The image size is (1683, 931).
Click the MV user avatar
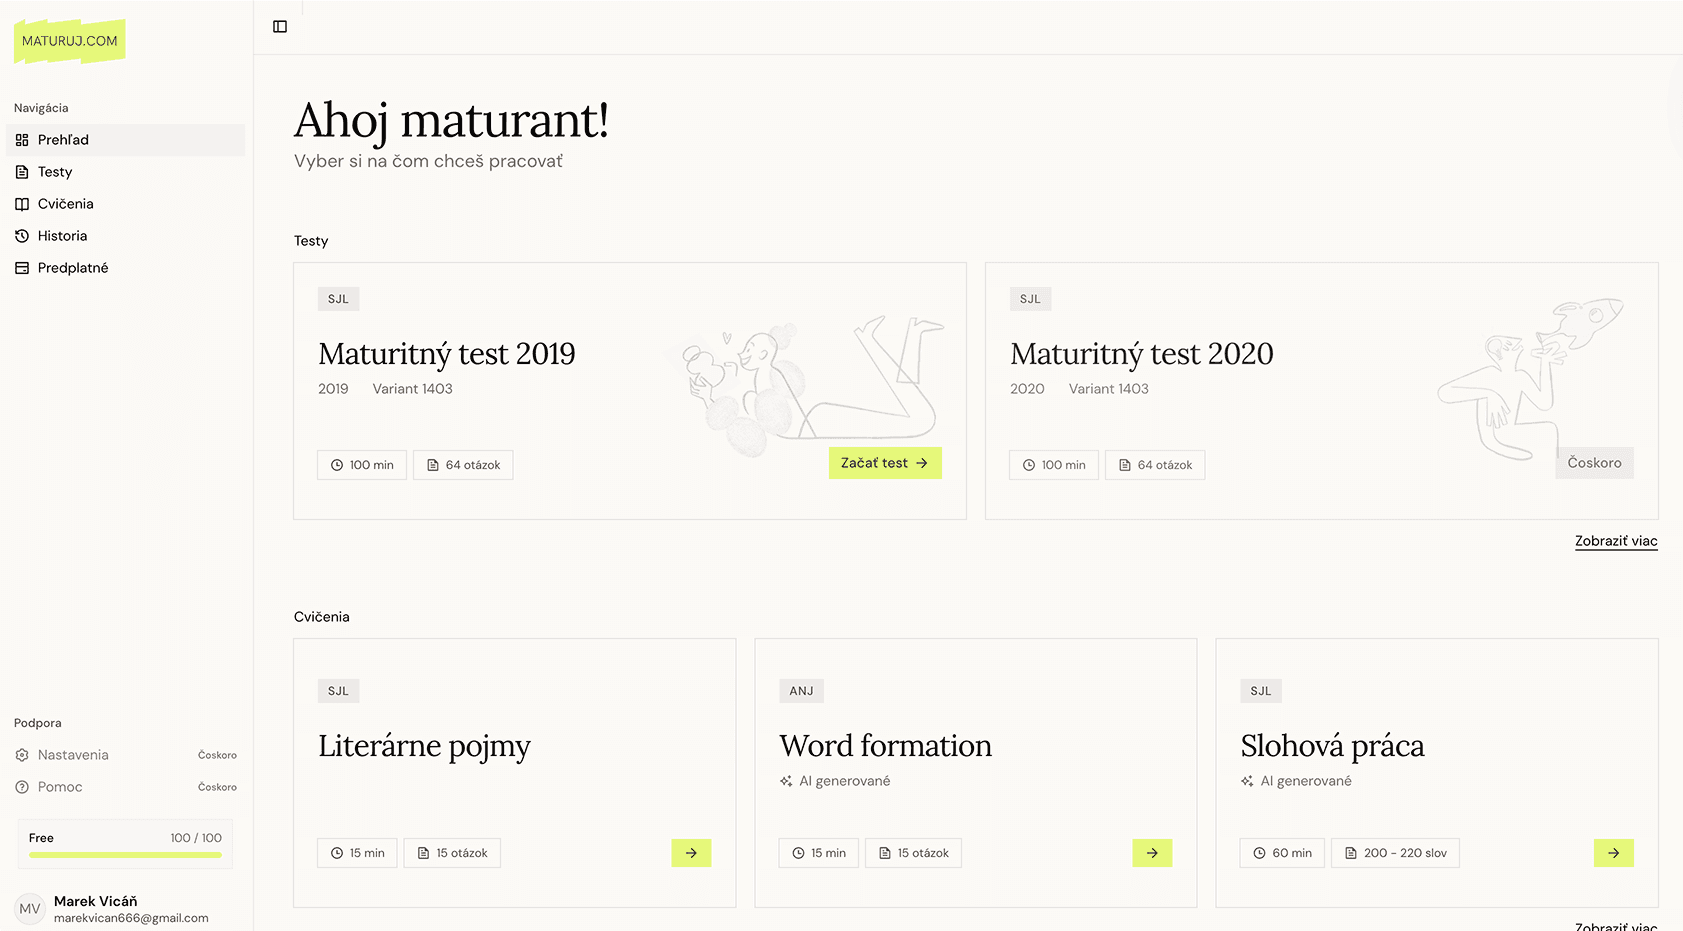click(x=30, y=909)
